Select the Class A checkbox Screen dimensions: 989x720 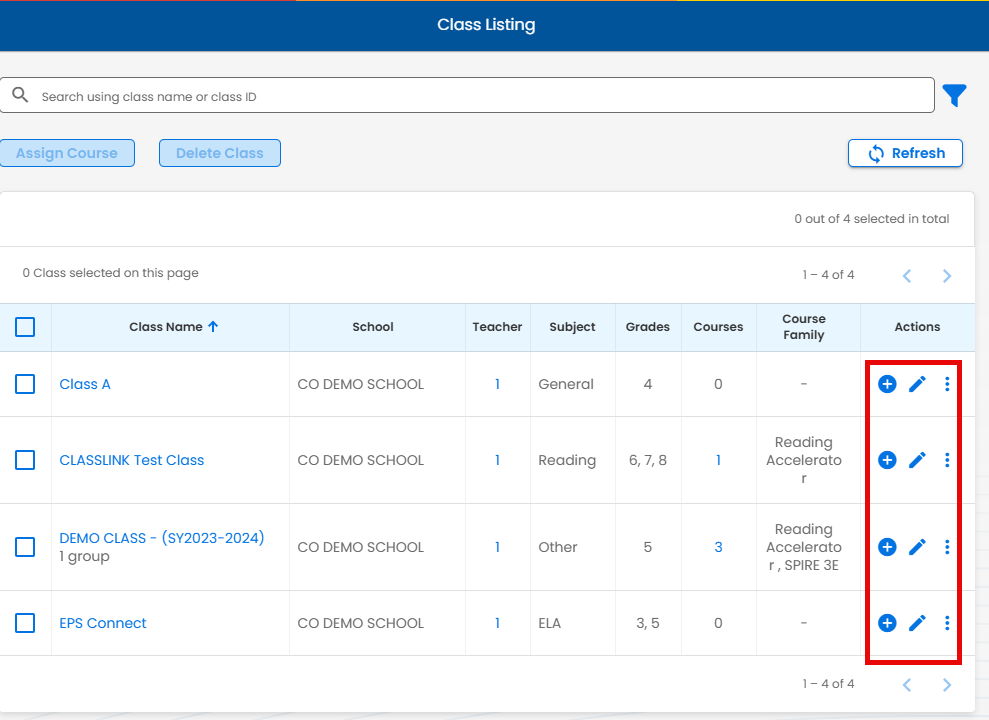[x=25, y=384]
